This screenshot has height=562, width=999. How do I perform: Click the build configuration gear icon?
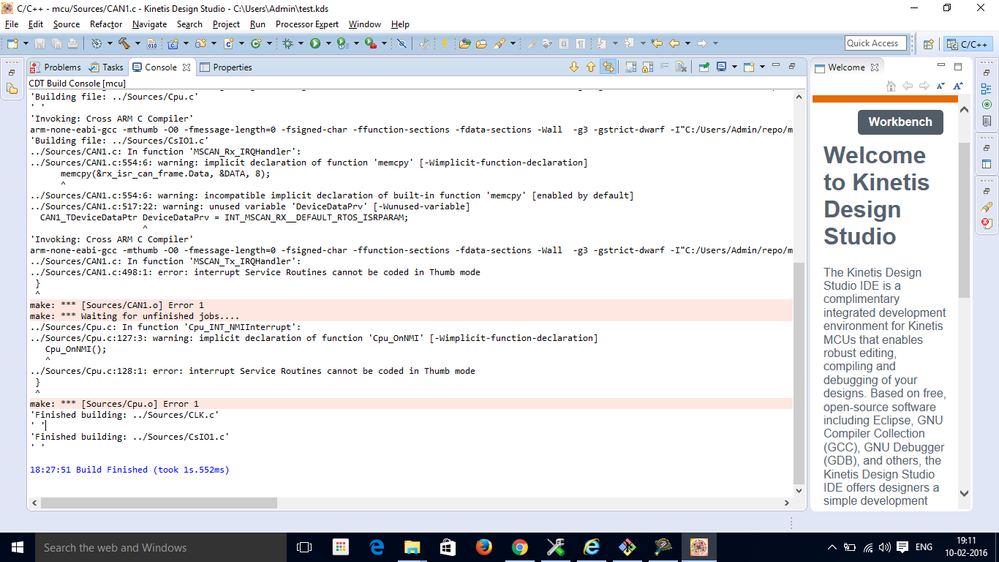(x=96, y=43)
